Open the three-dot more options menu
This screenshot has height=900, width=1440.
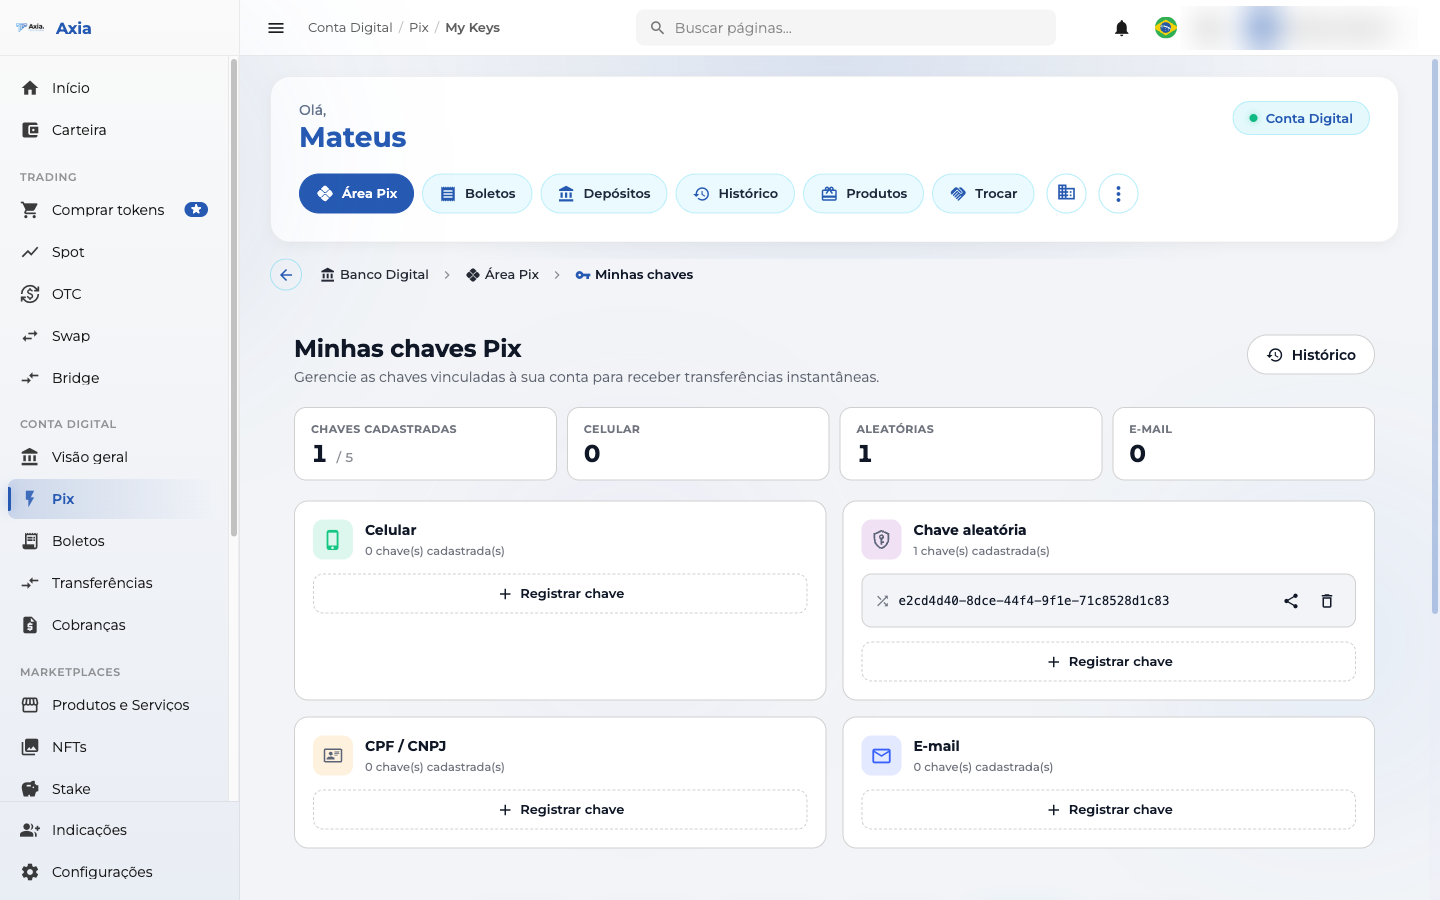1118,194
